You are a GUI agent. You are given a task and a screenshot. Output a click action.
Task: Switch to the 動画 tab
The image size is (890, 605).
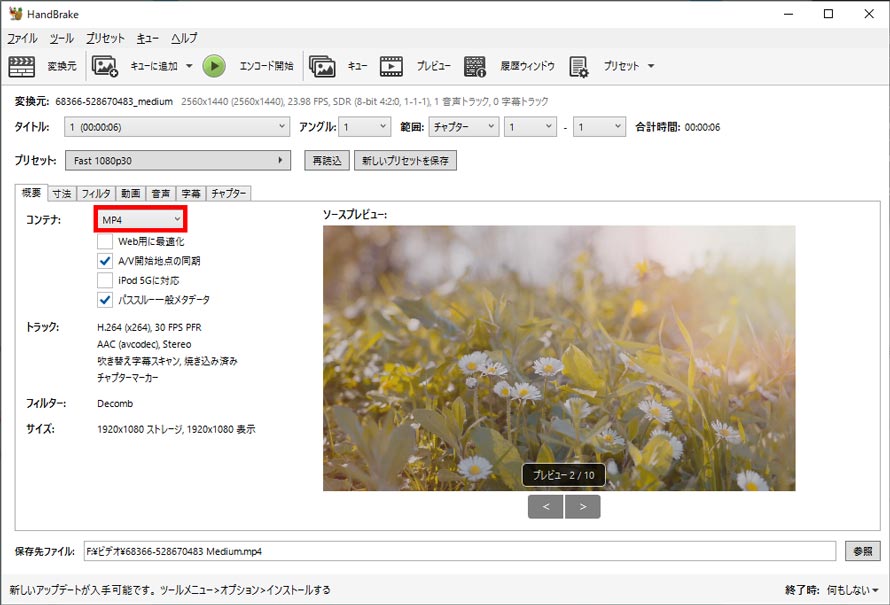point(131,194)
